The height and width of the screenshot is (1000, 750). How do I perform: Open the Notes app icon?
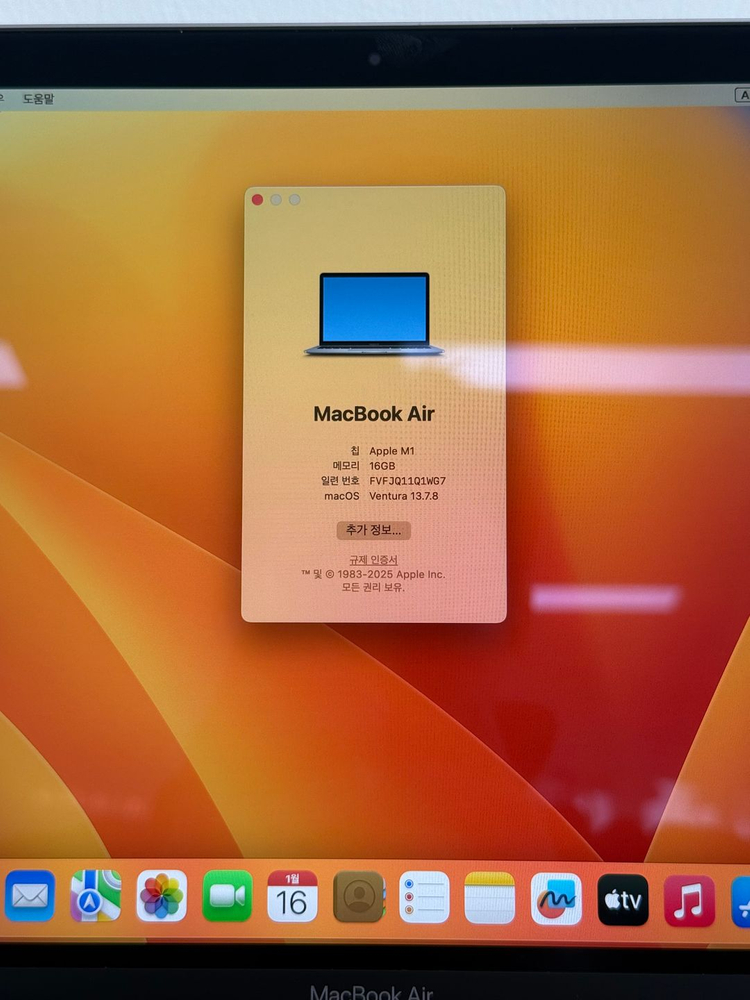pyautogui.click(x=490, y=898)
